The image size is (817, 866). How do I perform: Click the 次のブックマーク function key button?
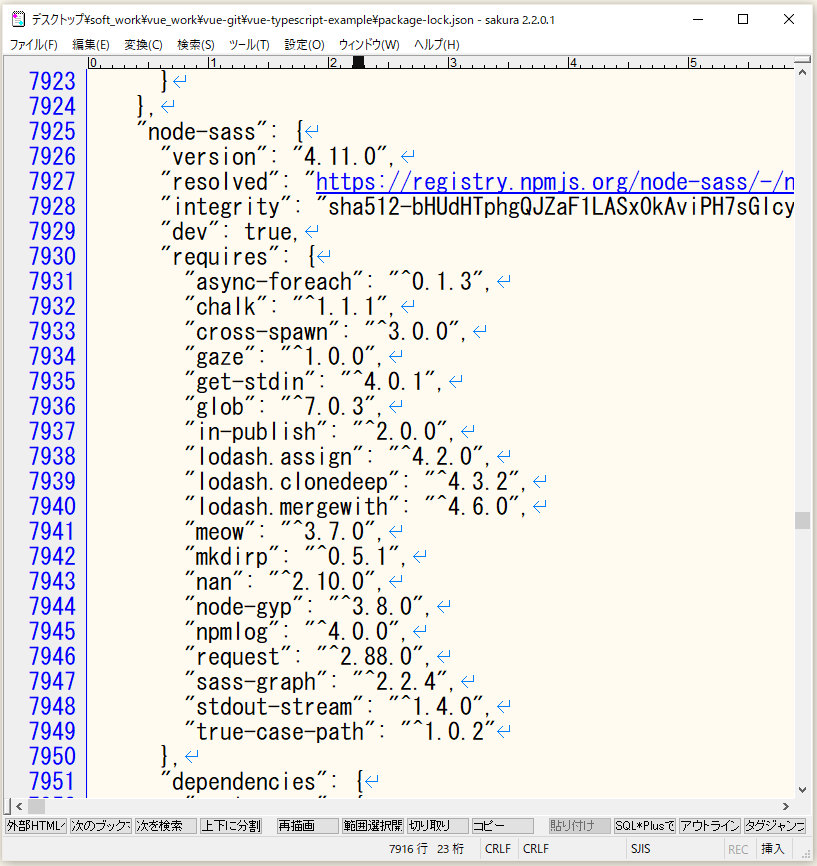point(101,826)
